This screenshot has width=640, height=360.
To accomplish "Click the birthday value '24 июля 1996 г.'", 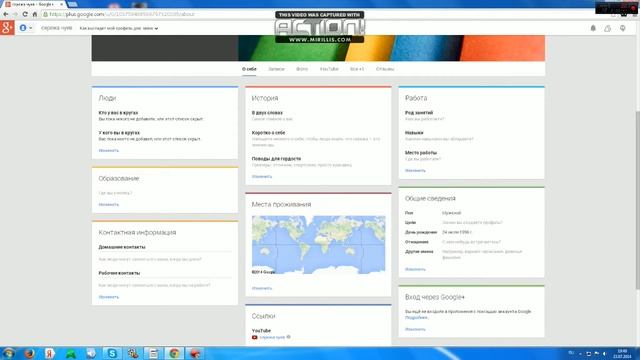I will (457, 232).
